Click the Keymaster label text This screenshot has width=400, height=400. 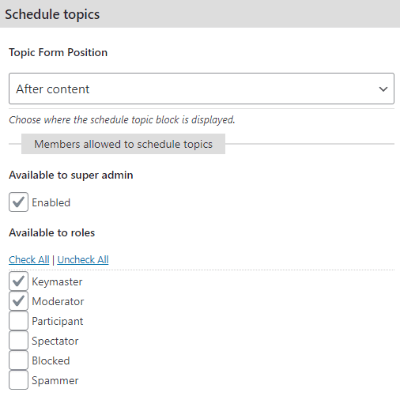[57, 282]
